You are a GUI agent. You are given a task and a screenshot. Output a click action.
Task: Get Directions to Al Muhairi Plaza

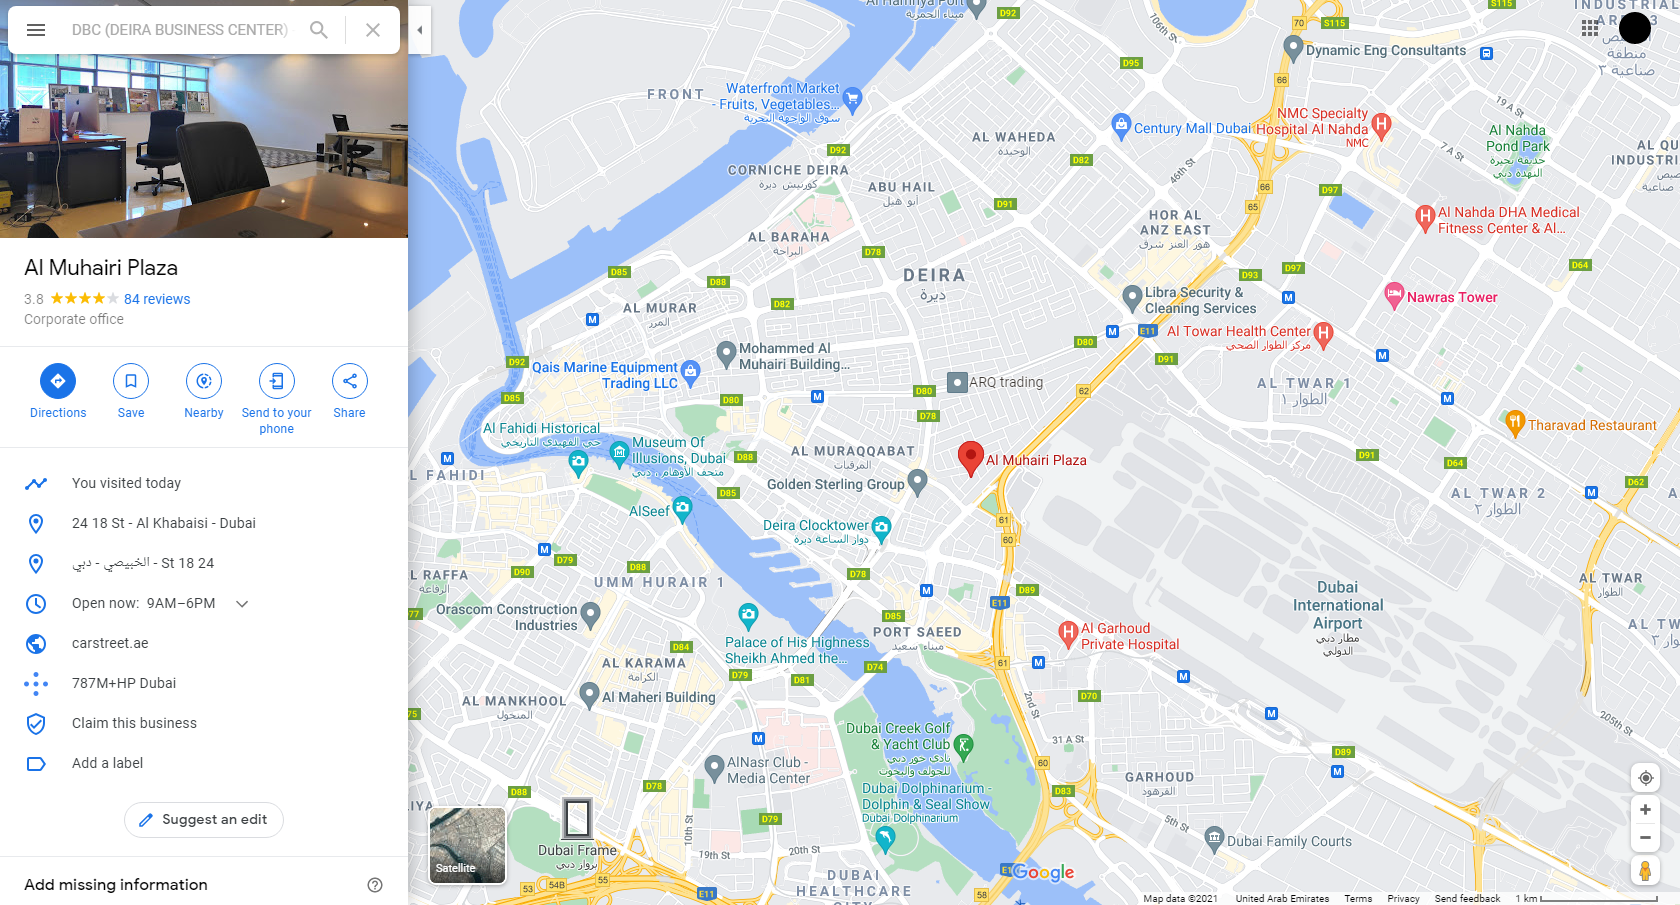click(x=58, y=381)
